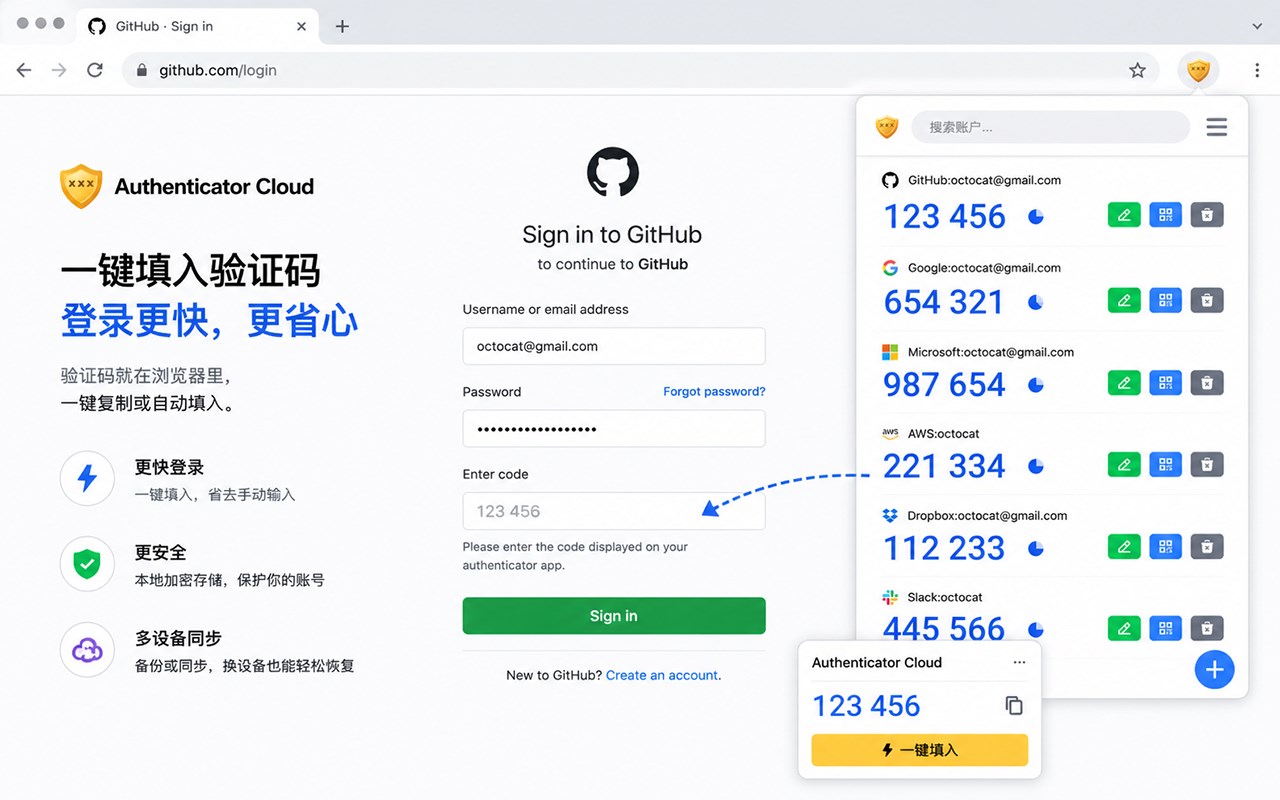Close the GitHub · Sign in tab
Viewport: 1280px width, 800px height.
(x=302, y=26)
